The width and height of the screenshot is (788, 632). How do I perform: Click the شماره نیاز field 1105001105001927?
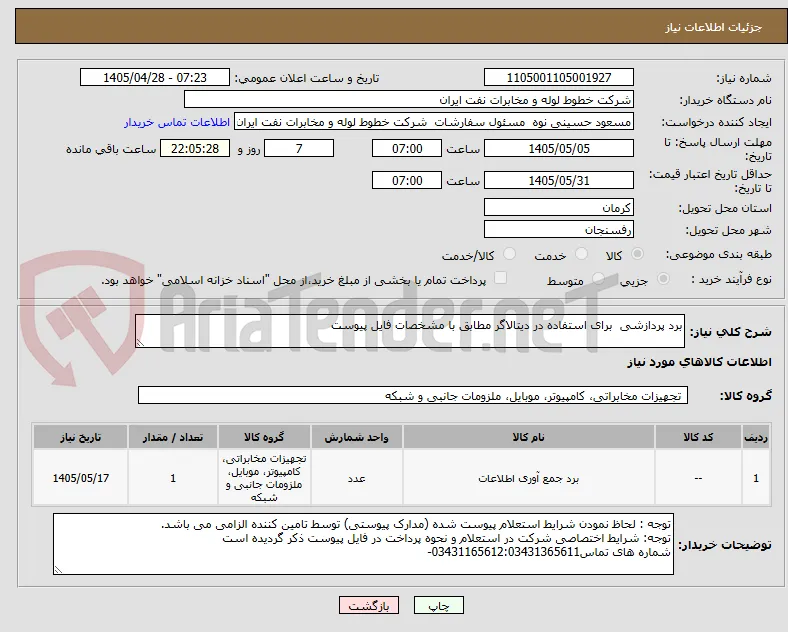point(559,77)
